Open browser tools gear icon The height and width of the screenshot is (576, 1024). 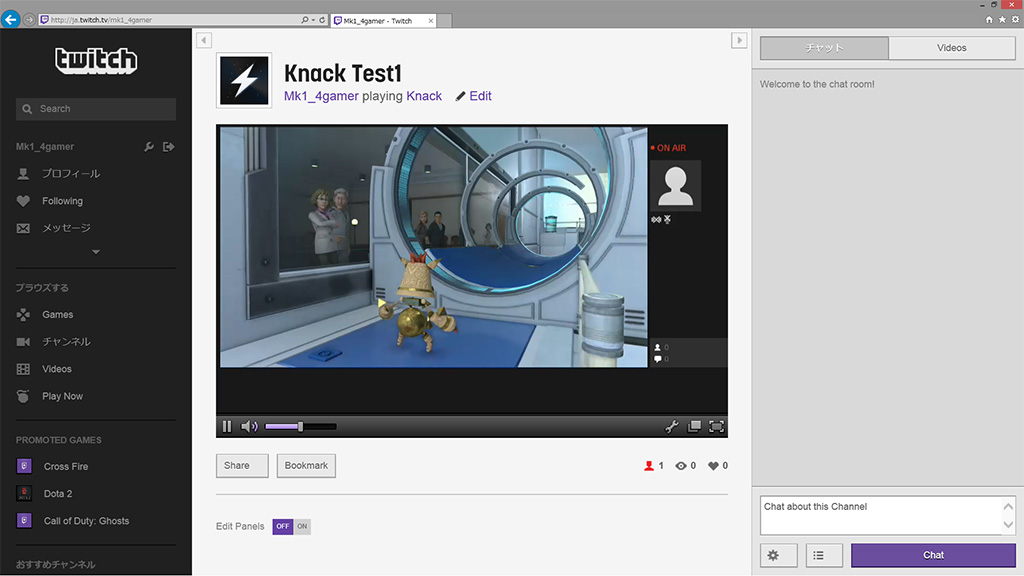click(x=1015, y=20)
